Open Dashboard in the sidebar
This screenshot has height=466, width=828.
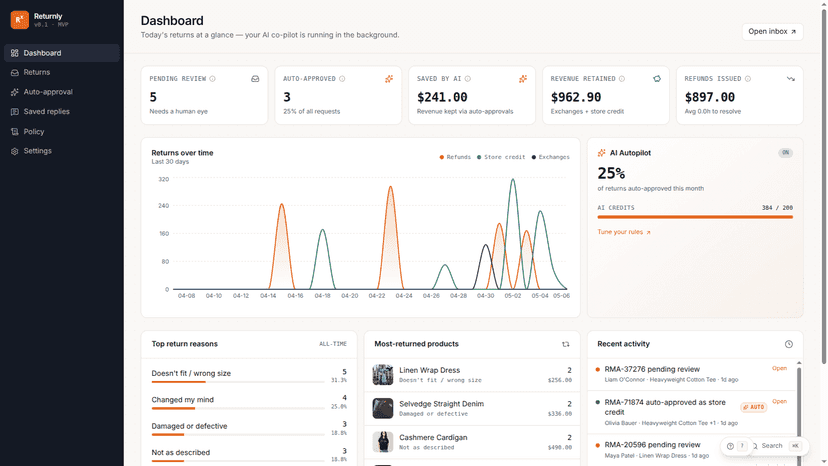62,53
